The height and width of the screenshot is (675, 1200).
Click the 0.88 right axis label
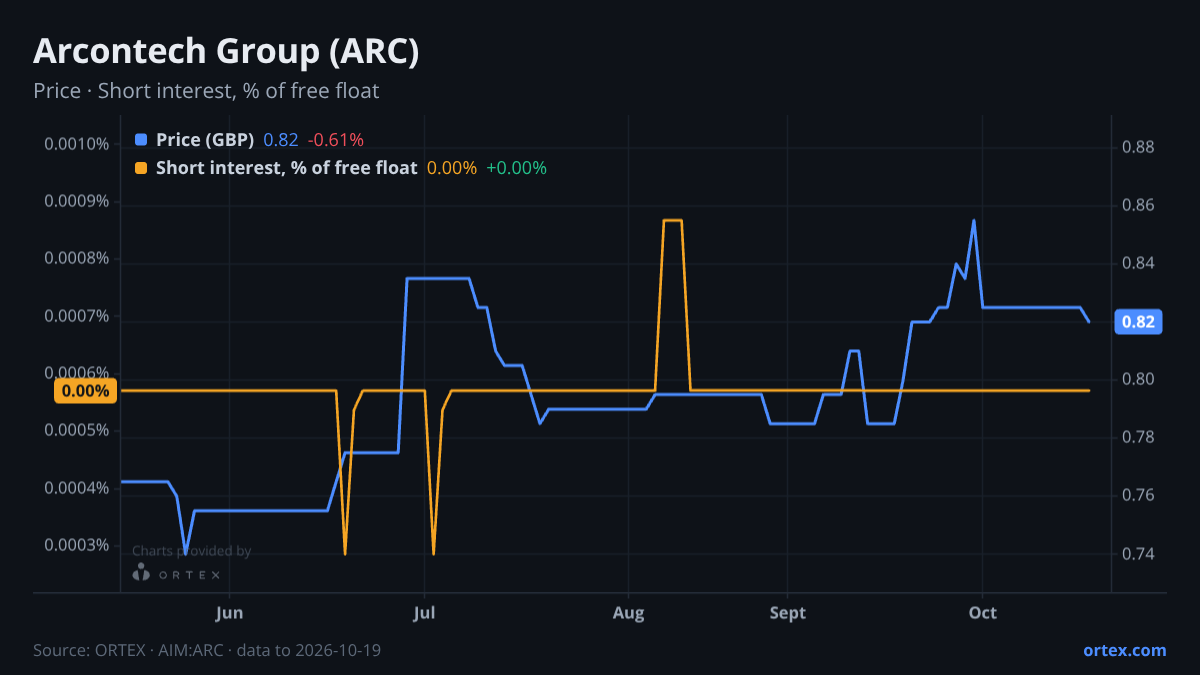[x=1139, y=148]
